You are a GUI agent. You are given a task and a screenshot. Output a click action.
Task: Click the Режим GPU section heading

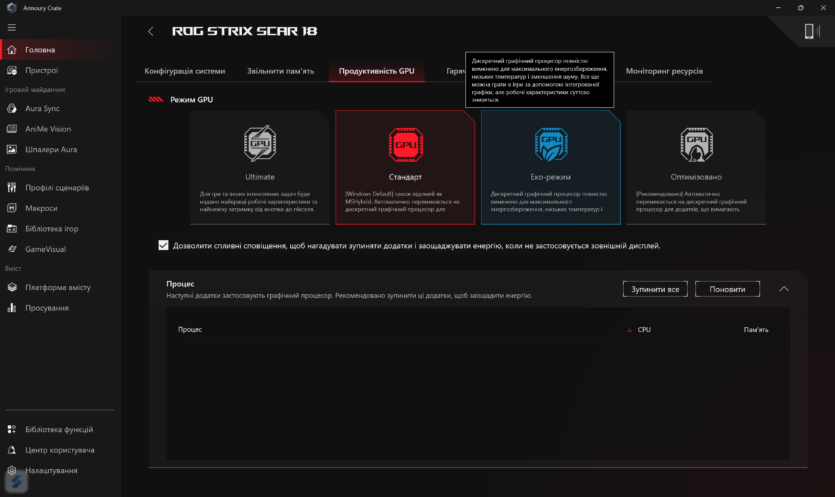(x=192, y=100)
